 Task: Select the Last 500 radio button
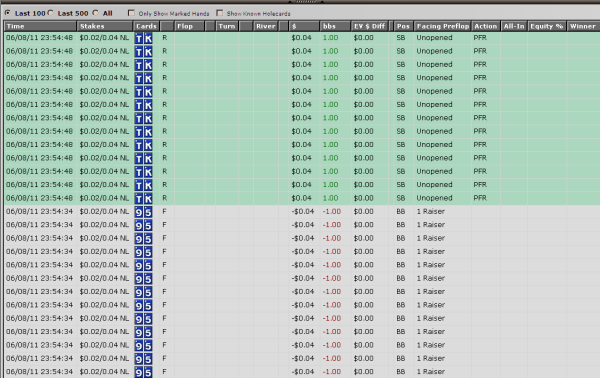click(51, 13)
